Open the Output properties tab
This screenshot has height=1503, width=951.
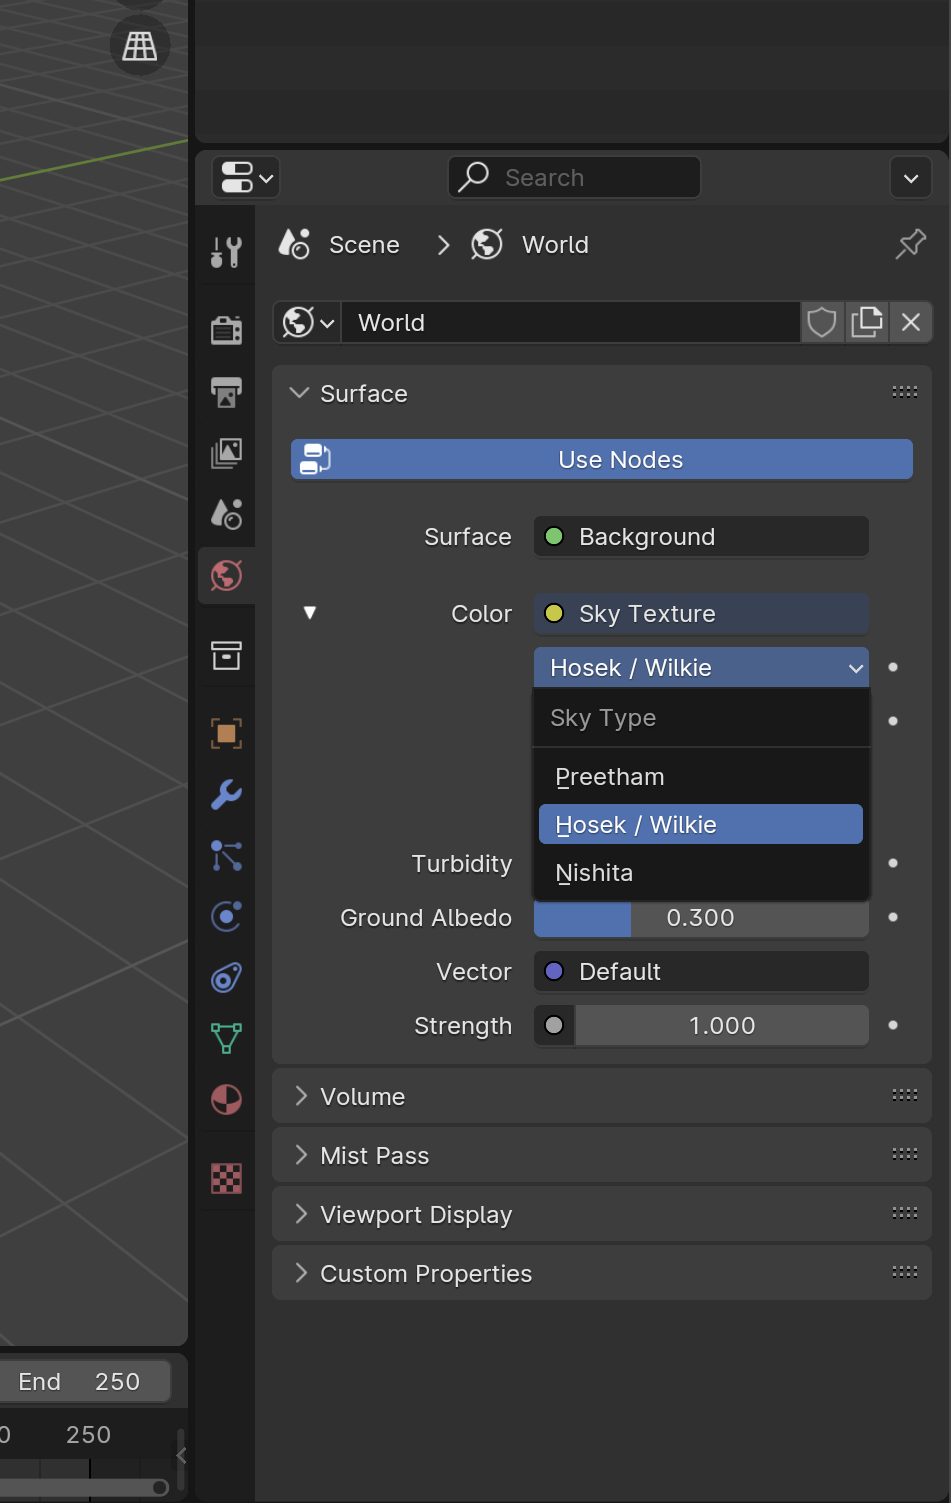[226, 392]
